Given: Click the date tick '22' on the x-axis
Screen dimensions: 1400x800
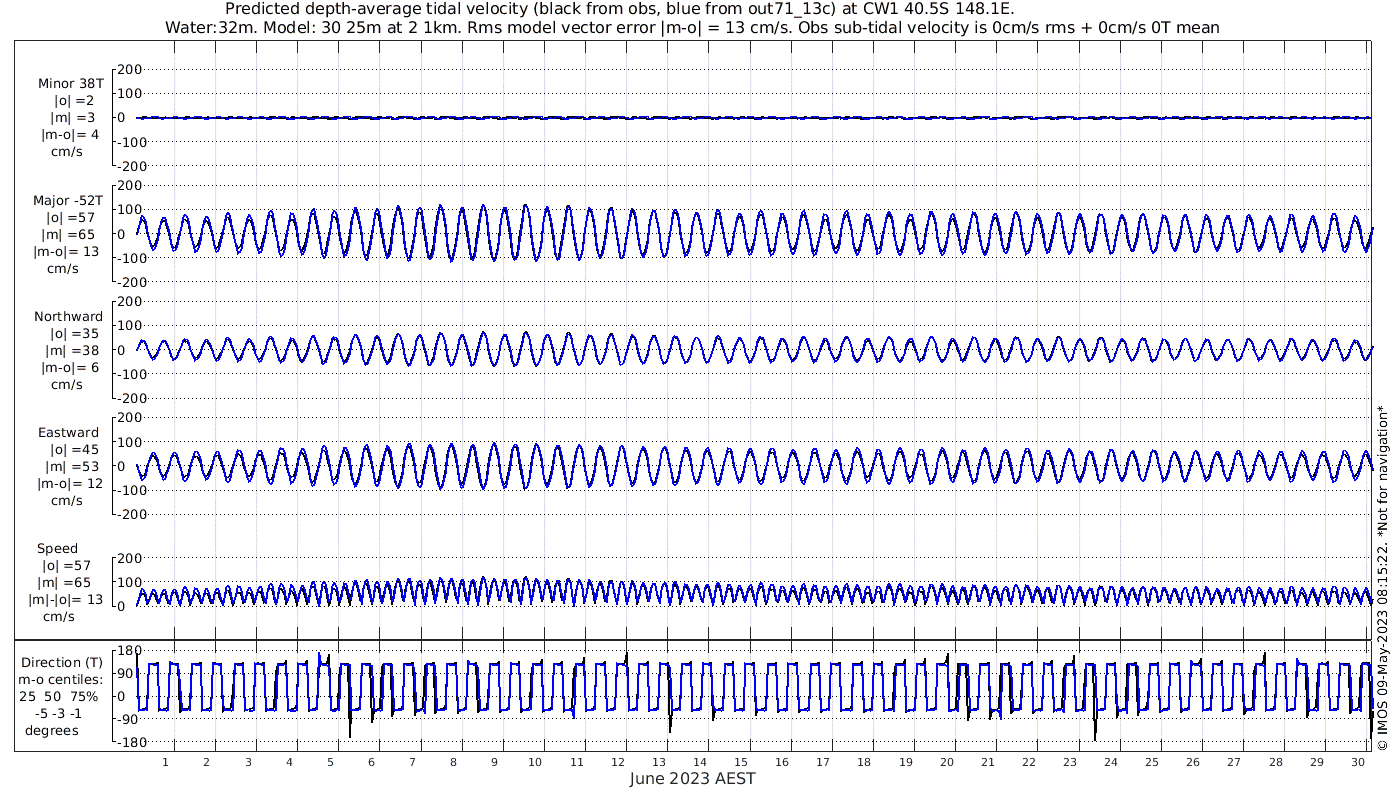Looking at the screenshot, I should coord(1028,762).
